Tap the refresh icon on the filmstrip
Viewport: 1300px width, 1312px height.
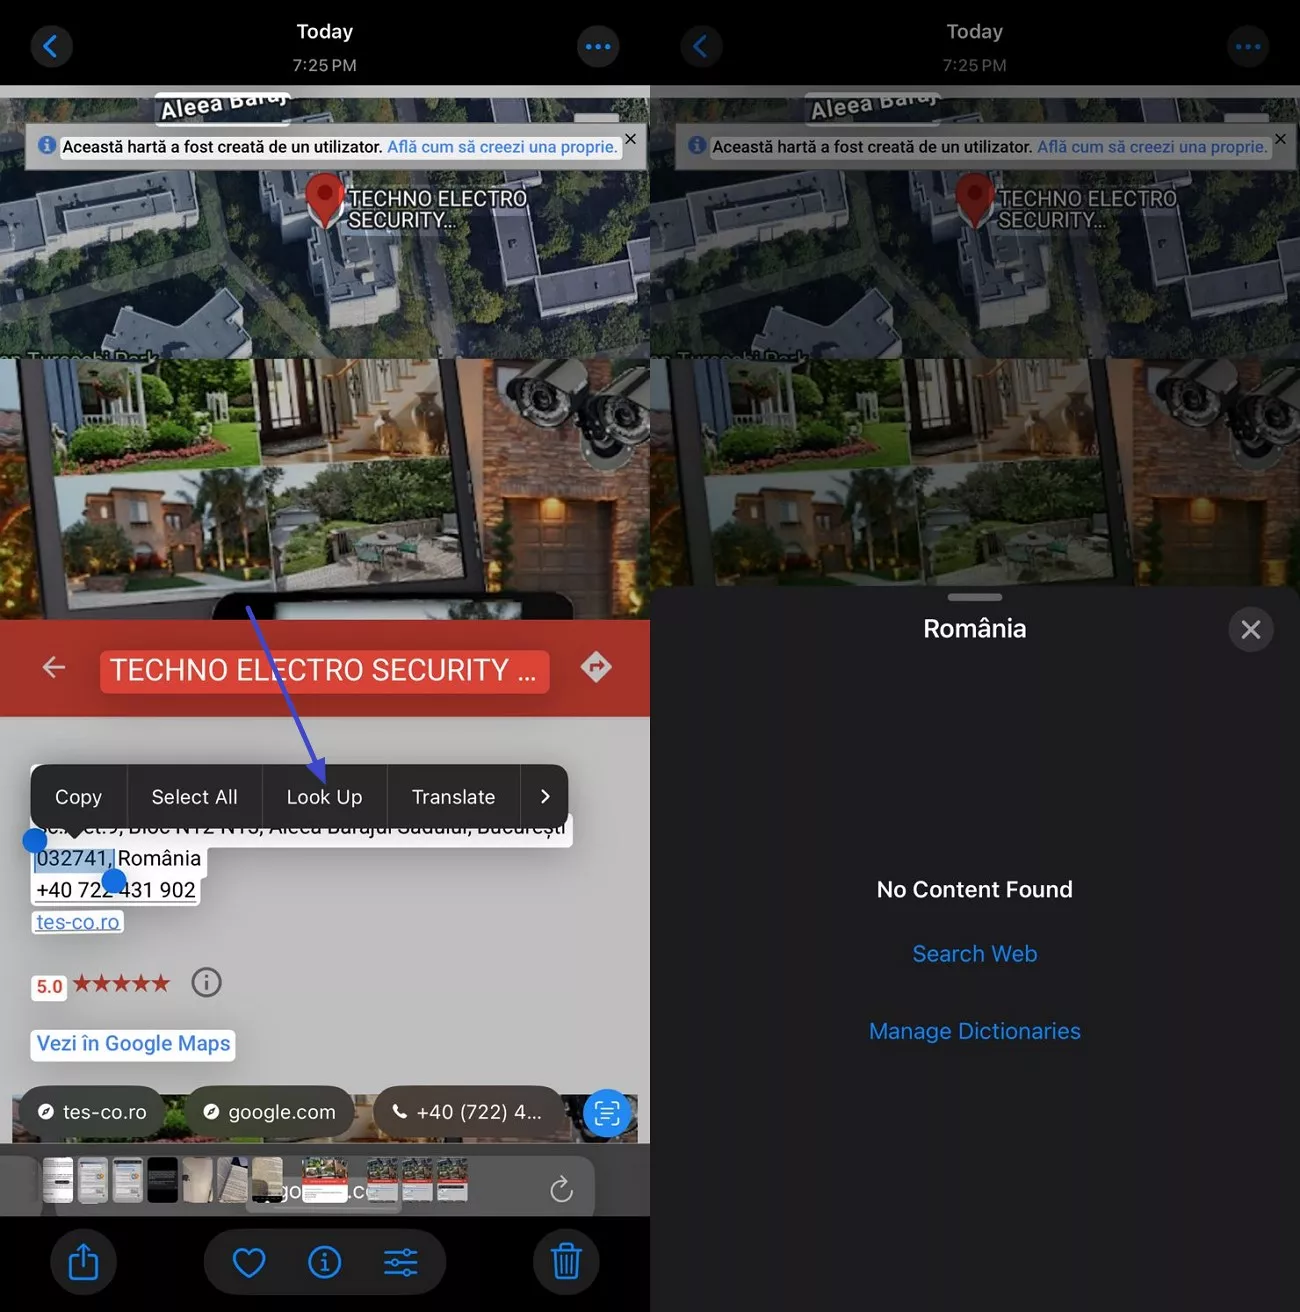pyautogui.click(x=561, y=1188)
